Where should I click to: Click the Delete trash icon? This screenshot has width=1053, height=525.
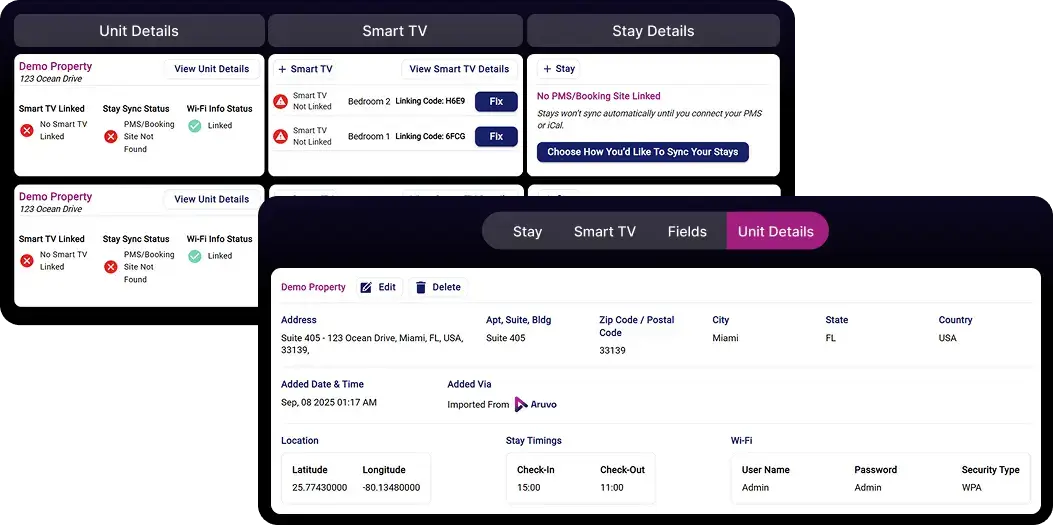(x=421, y=287)
